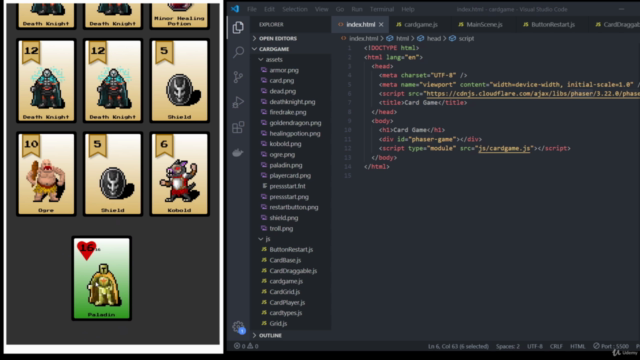Follow the js/cardgame.js link in code
Image resolution: width=640 pixels, height=360 pixels.
[x=504, y=148]
